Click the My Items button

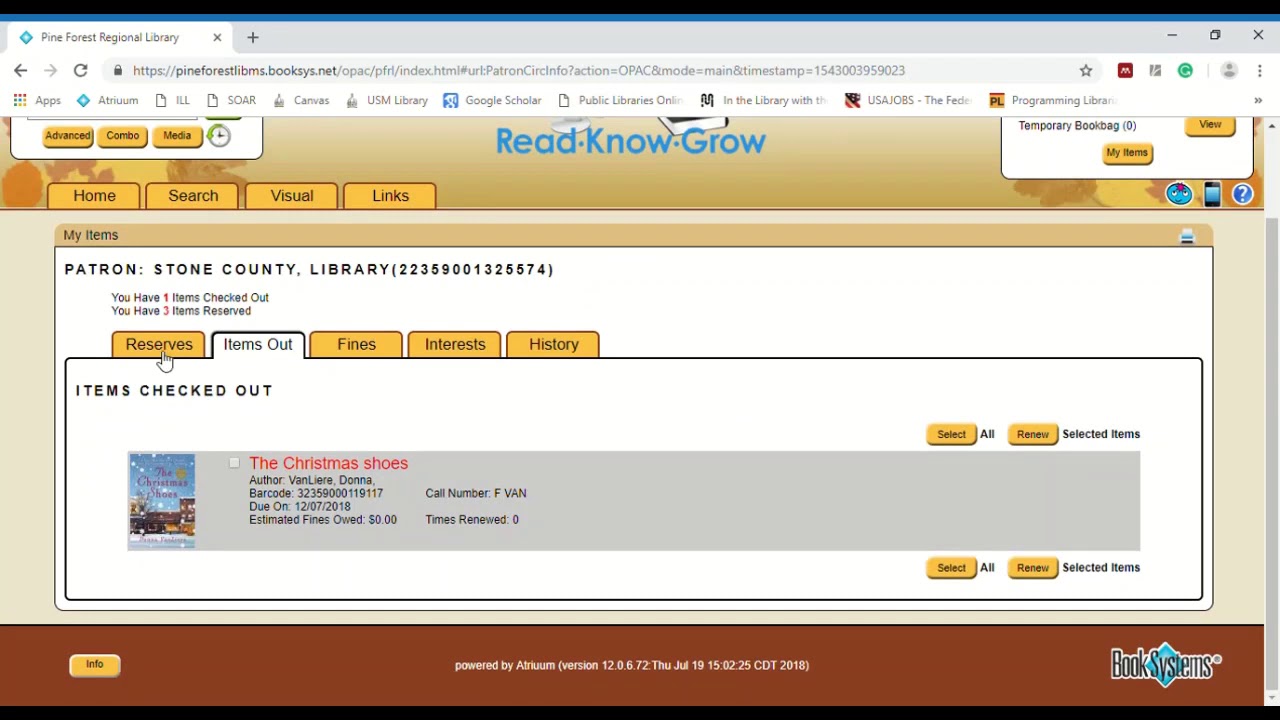(x=1127, y=153)
